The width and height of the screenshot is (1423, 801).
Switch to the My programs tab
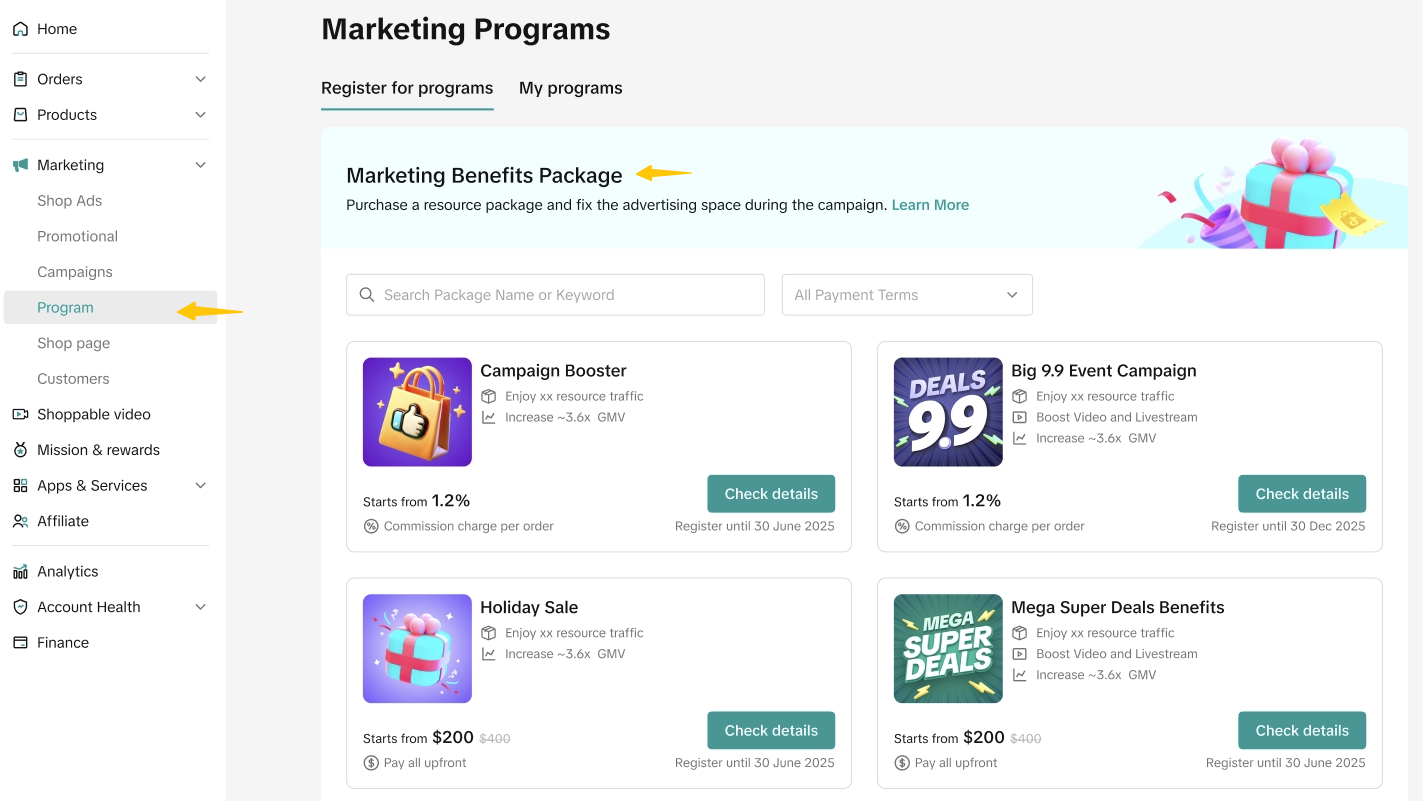[x=570, y=88]
